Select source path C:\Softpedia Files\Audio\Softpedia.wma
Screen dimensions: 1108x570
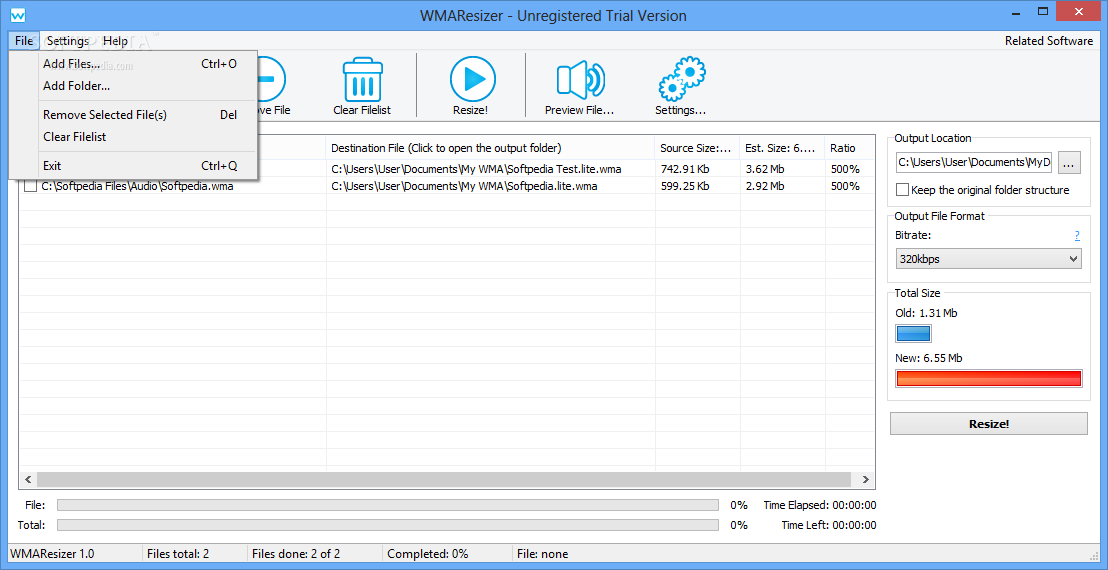(x=137, y=186)
